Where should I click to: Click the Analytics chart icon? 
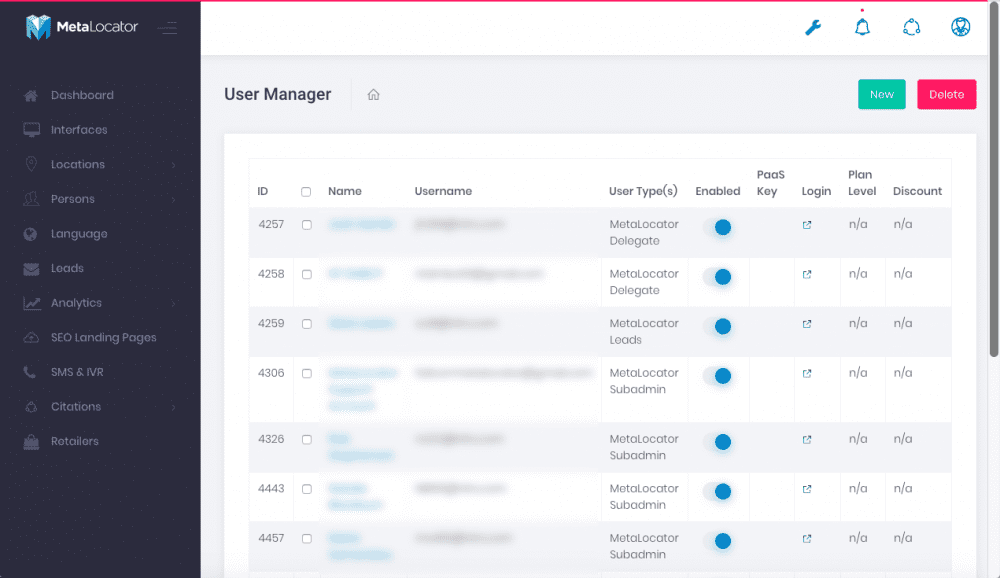tap(32, 303)
